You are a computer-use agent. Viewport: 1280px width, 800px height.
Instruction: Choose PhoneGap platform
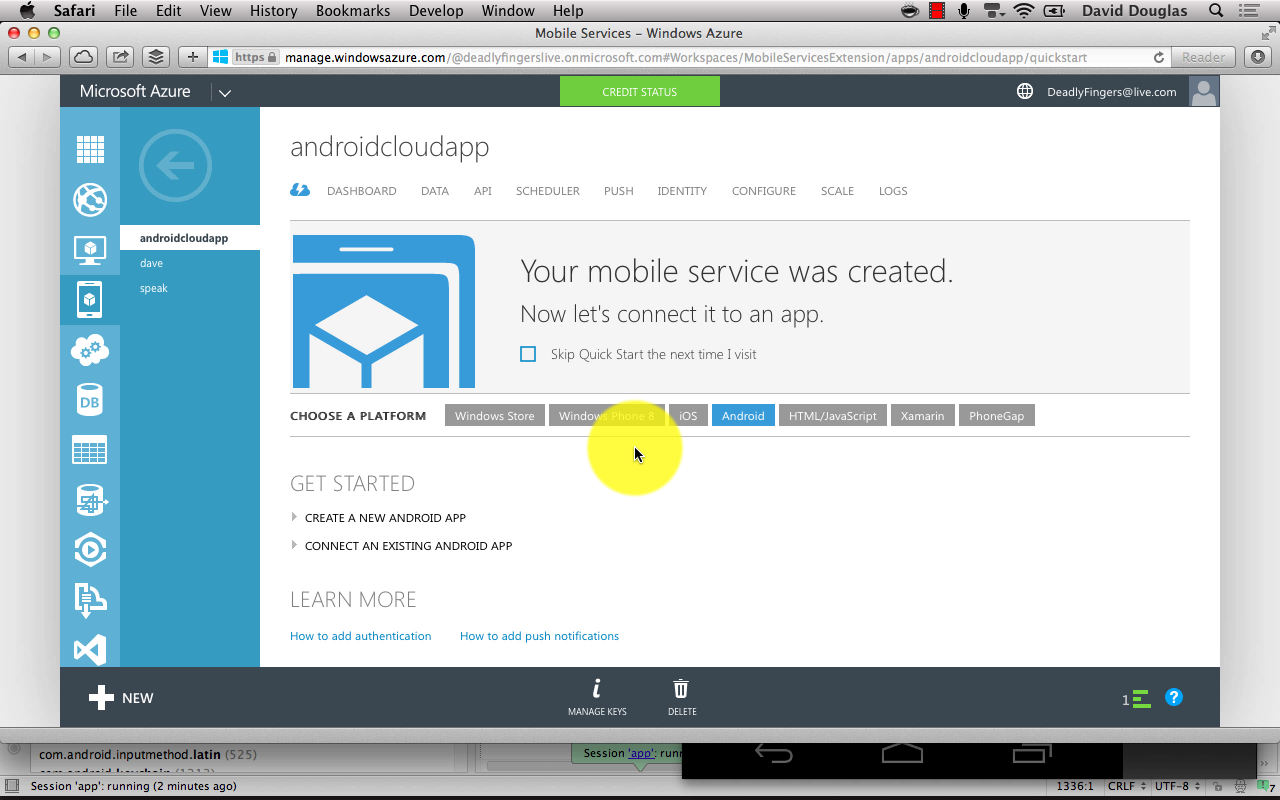(x=997, y=416)
